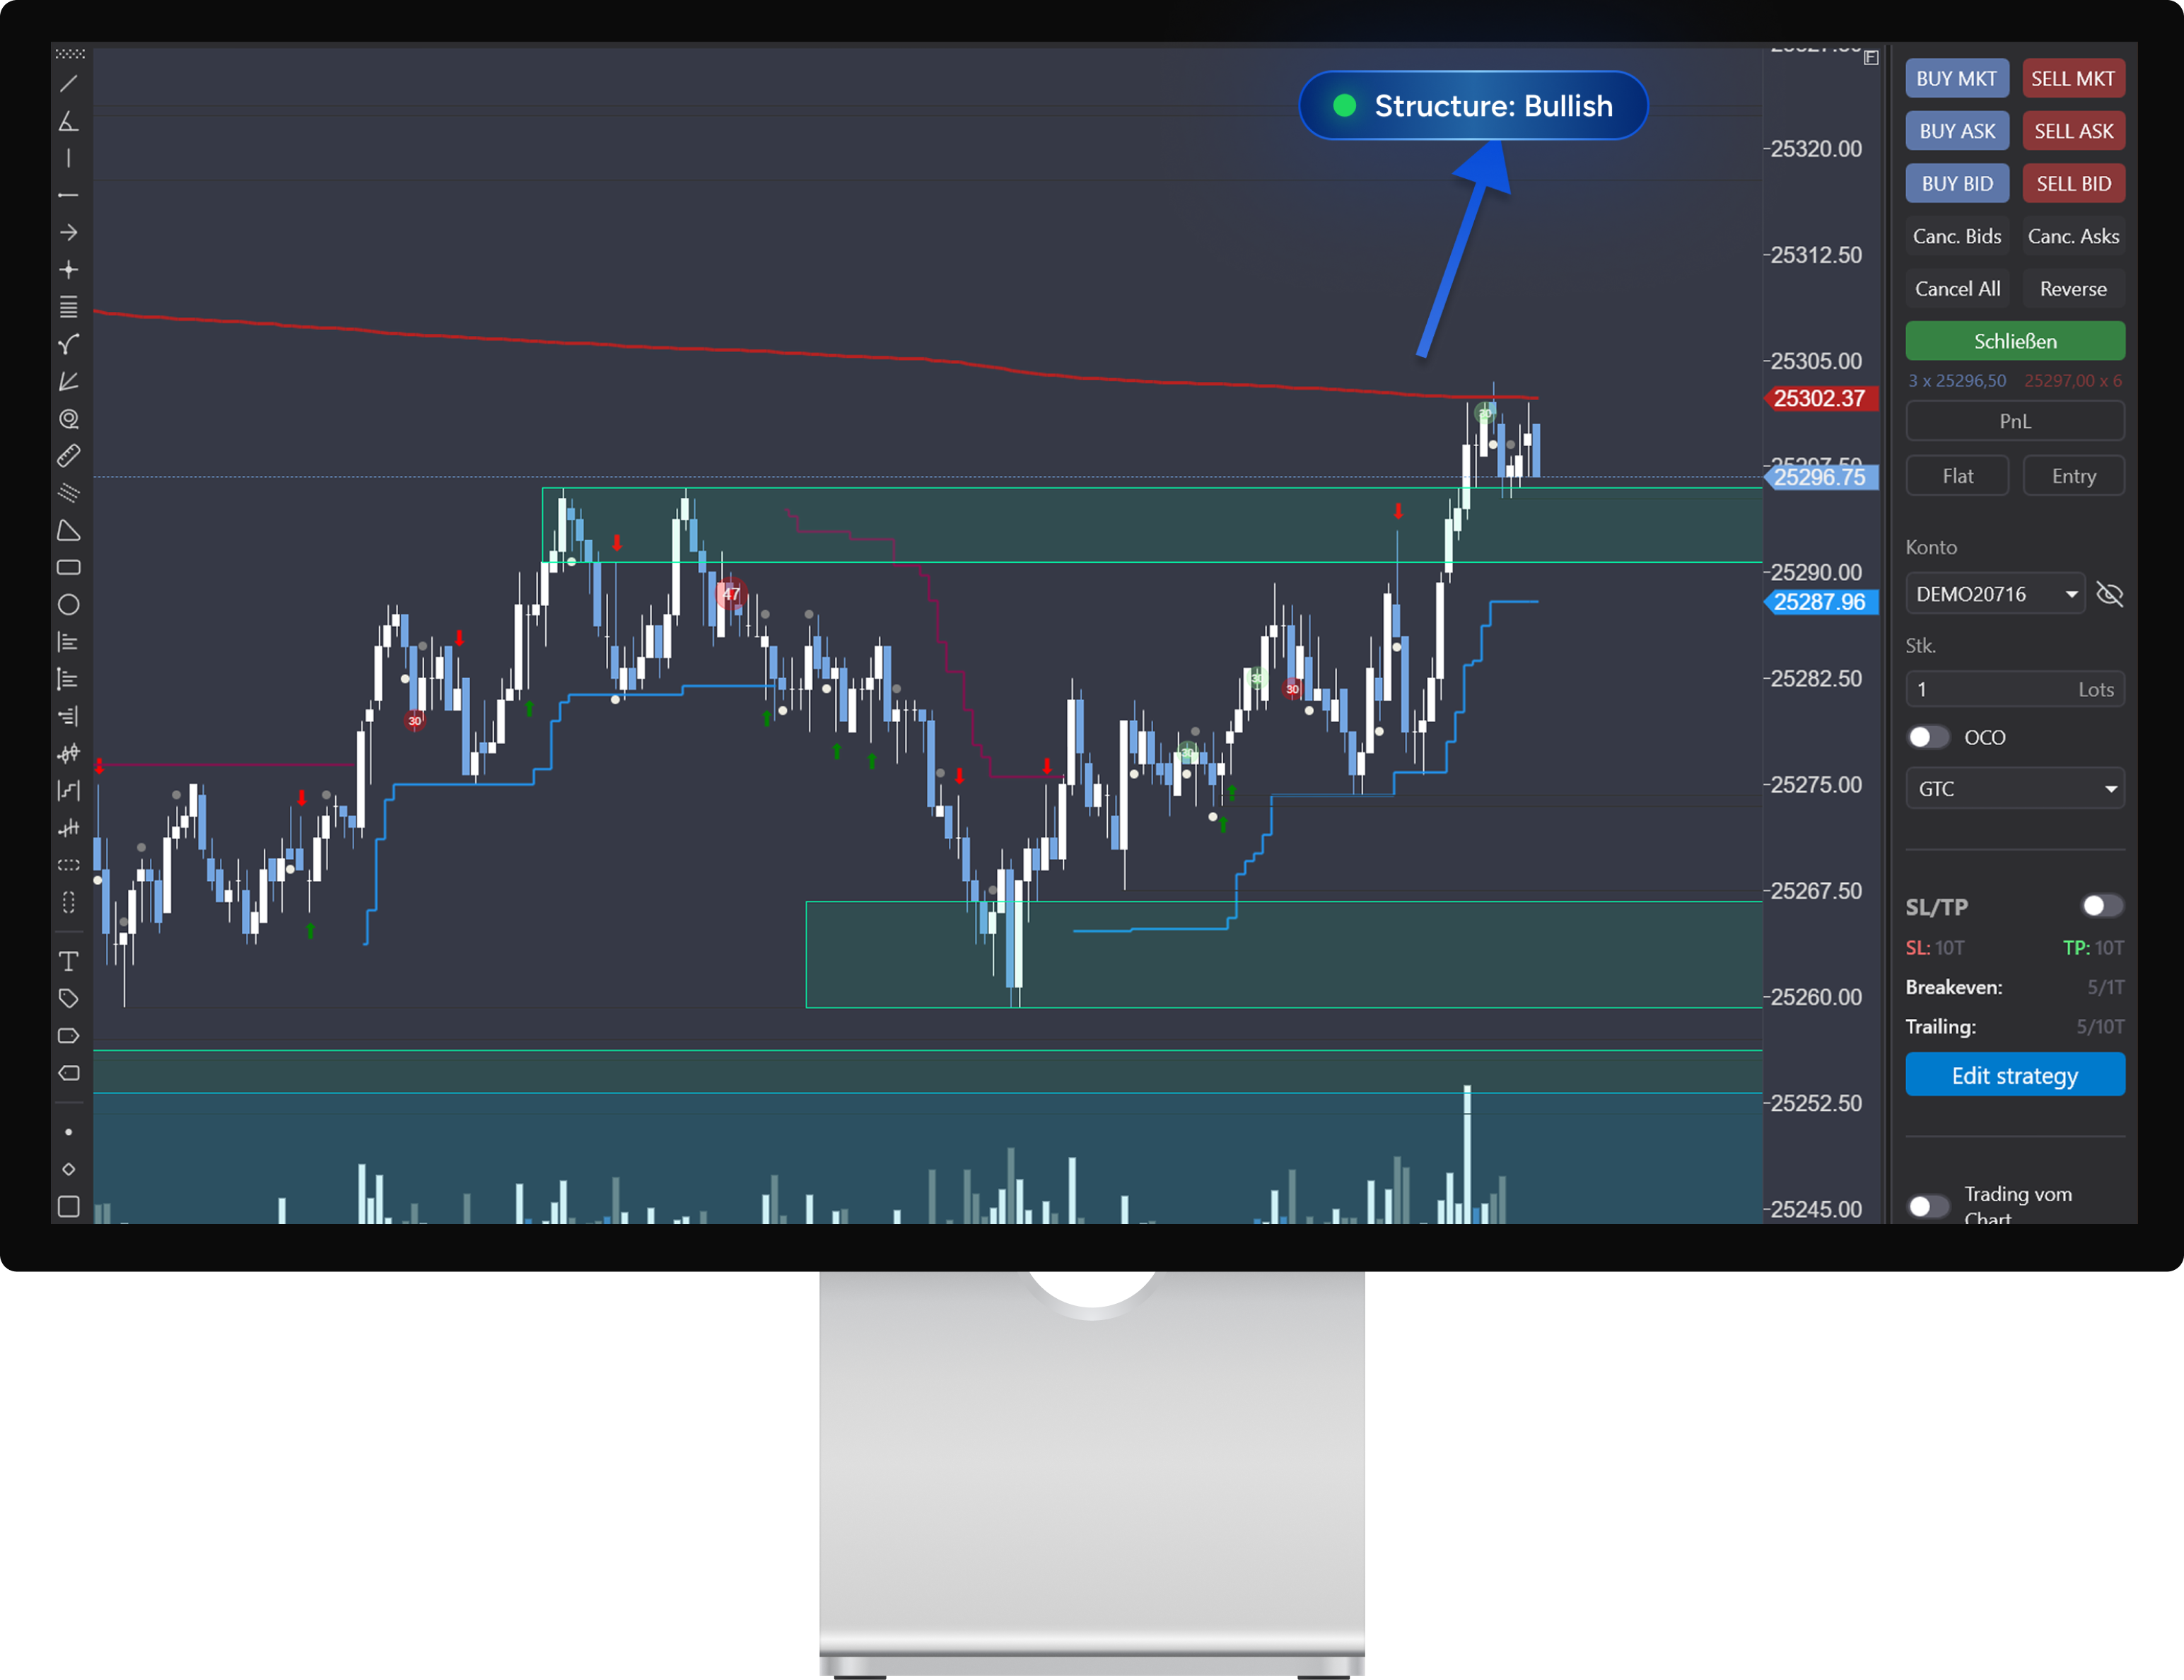Open the GTC order duration dropdown
Screen dimensions: 2184x1680
point(2014,789)
